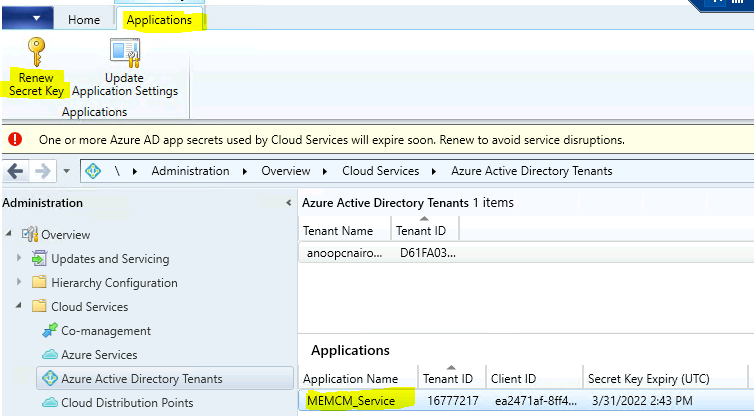The image size is (754, 416).
Task: Switch to the Home ribbon tab
Action: (84, 20)
